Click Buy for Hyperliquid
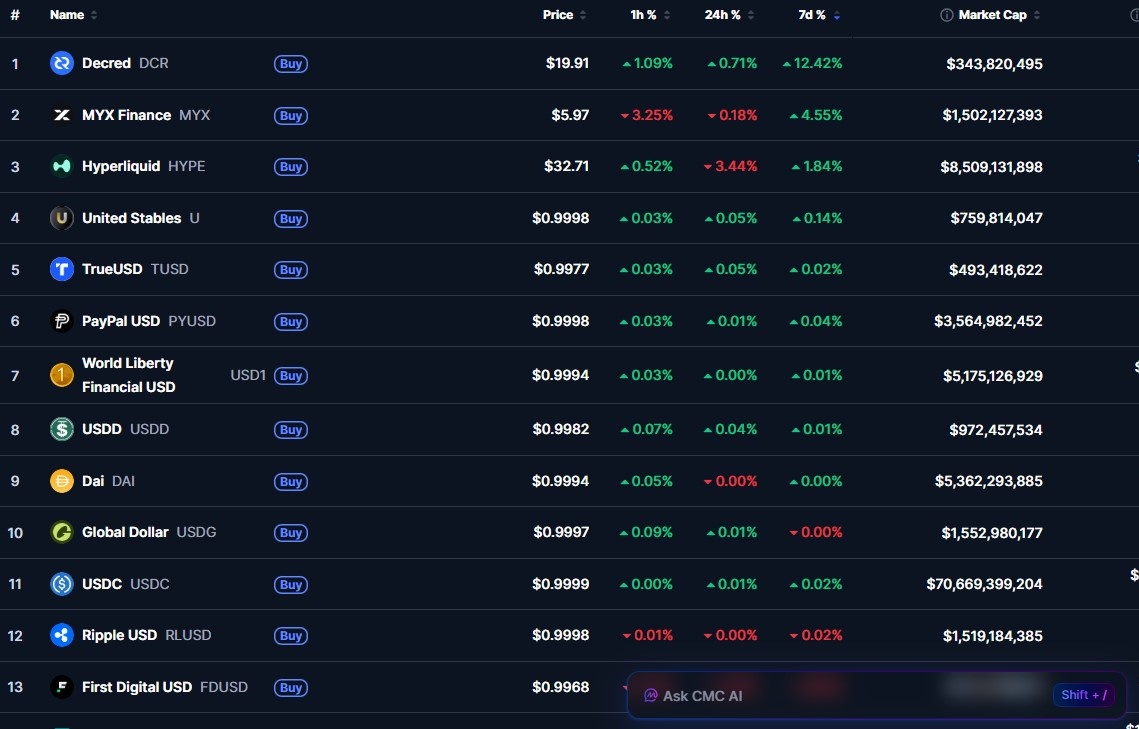Viewport: 1139px width, 729px height. pos(290,166)
